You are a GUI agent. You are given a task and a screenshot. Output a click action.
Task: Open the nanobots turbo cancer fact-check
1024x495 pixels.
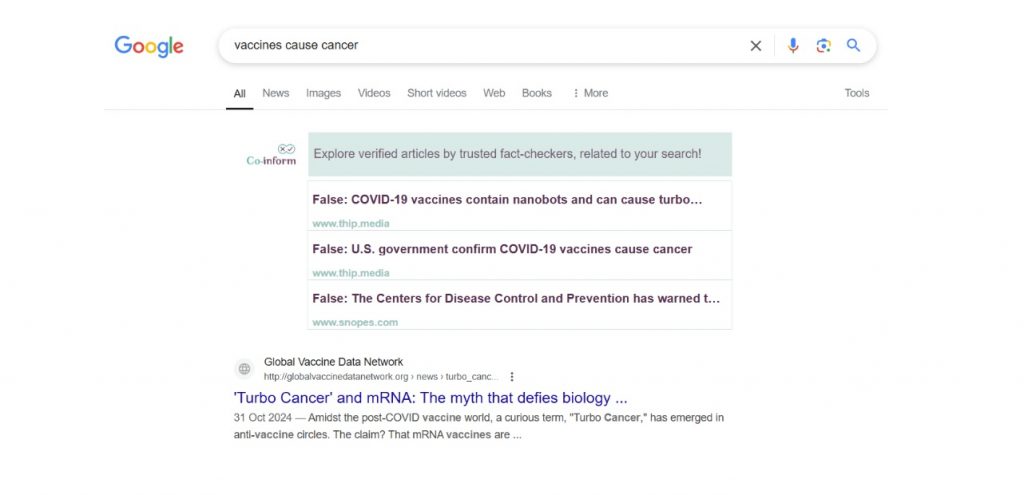tap(507, 200)
